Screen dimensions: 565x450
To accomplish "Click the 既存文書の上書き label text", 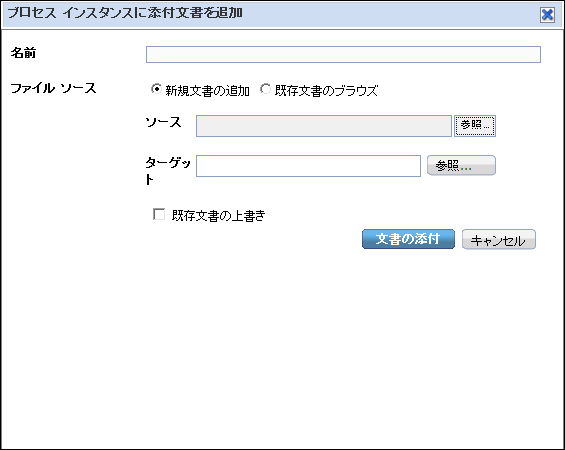I will coord(218,215).
